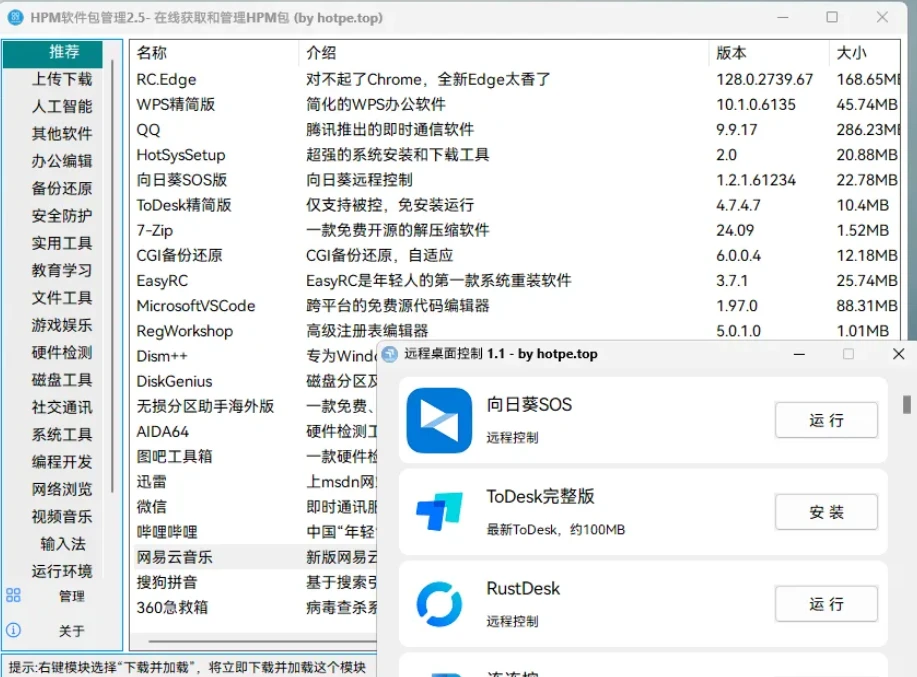Image resolution: width=917 pixels, height=677 pixels.
Task: Click 安装 for ToDesk完整版
Action: [826, 512]
